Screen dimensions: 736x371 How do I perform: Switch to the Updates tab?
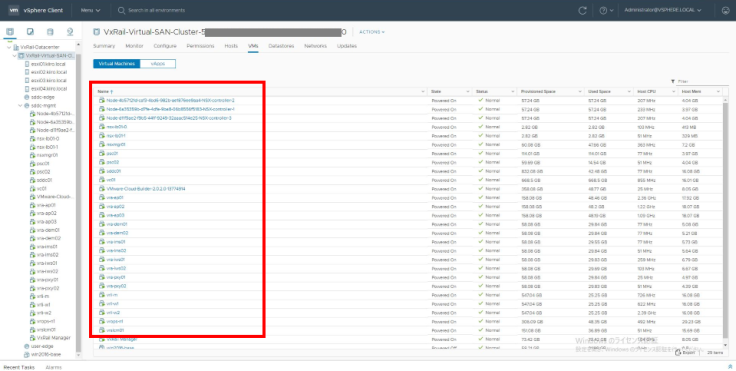[x=347, y=46]
